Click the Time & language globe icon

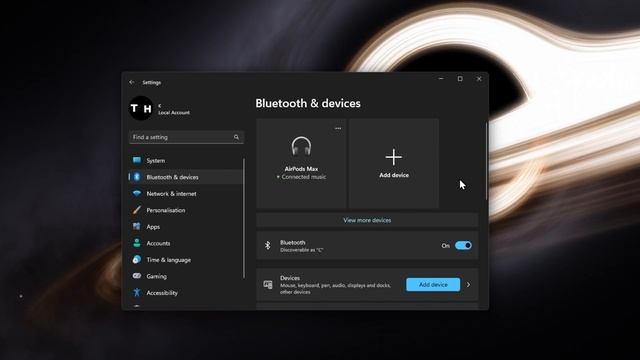[137, 260]
